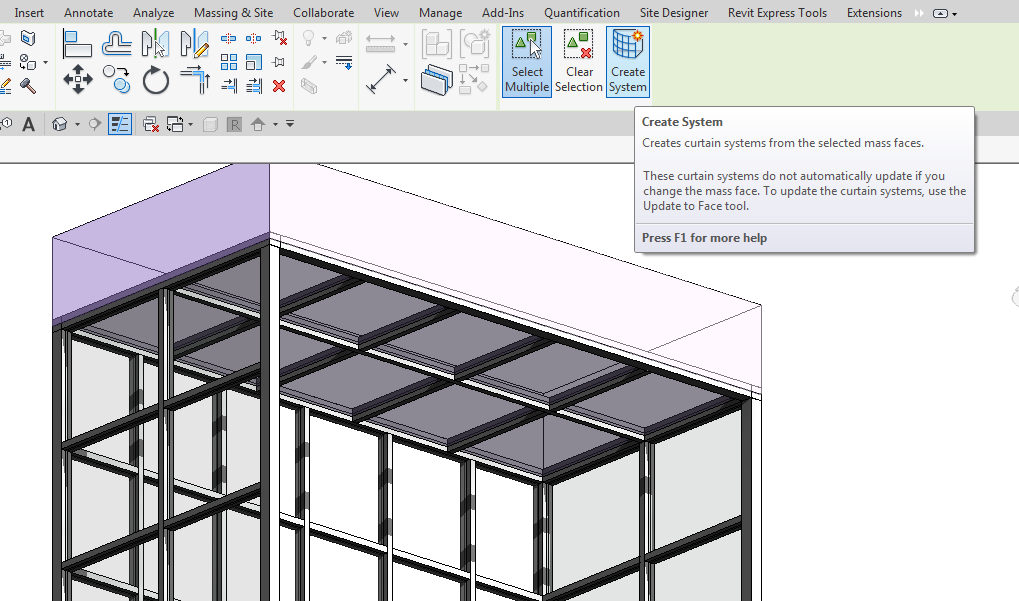Screen dimensions: 1019x601
Task: Click the Clear Selection button
Action: point(578,62)
